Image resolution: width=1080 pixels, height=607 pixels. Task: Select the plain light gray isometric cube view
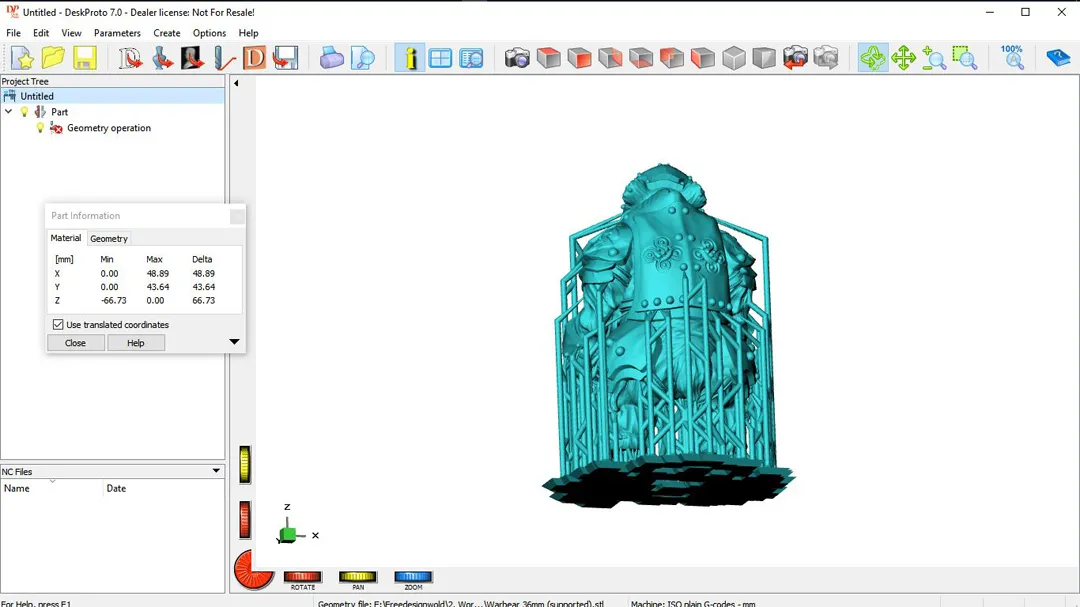[x=734, y=58]
